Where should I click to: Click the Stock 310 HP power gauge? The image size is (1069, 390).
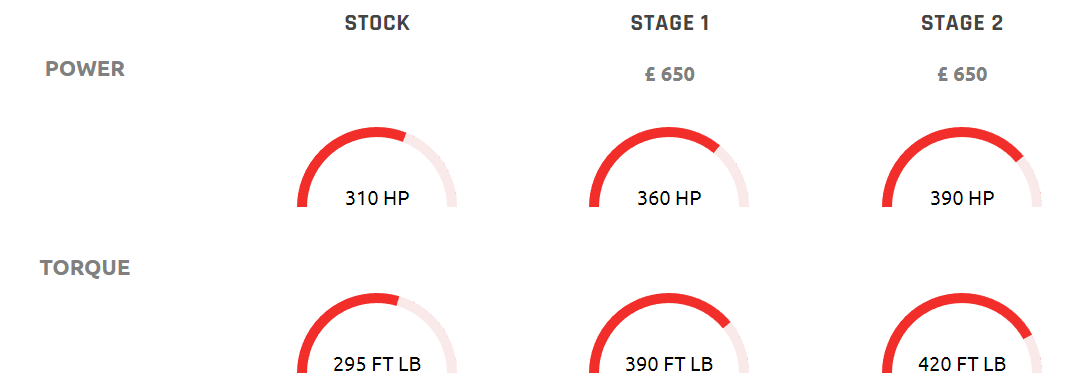[377, 167]
